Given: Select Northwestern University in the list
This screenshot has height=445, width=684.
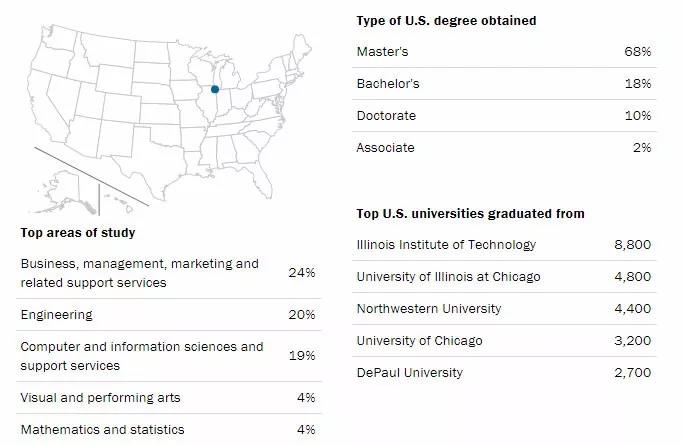Looking at the screenshot, I should [429, 308].
